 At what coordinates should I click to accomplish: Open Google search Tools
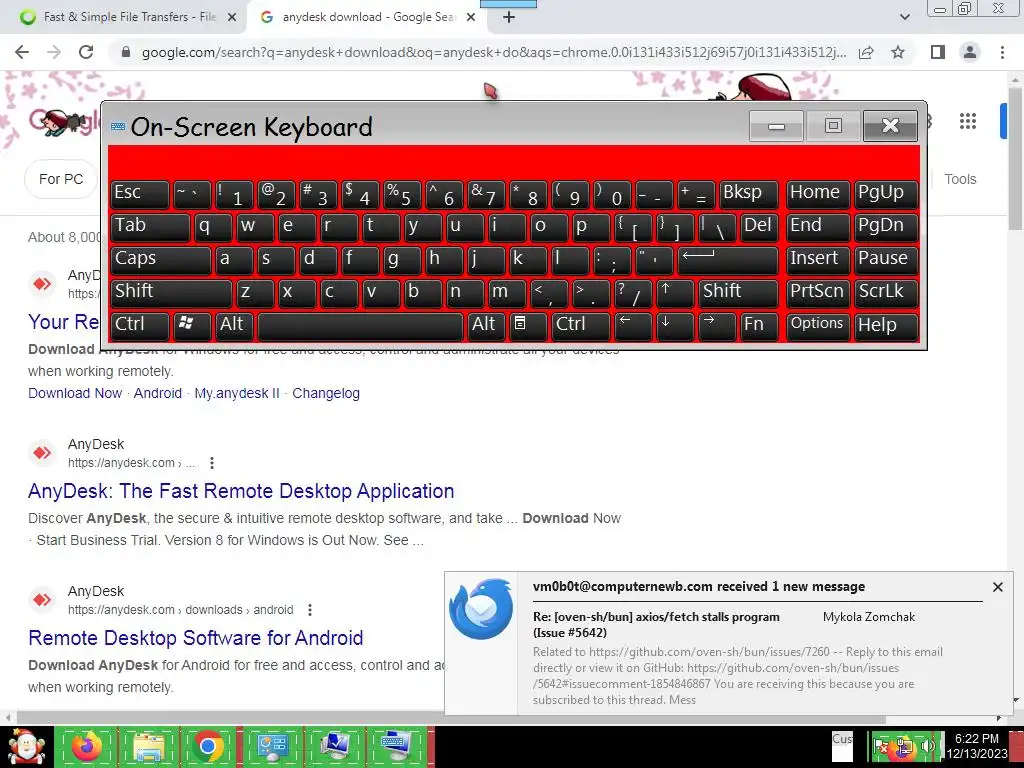pyautogui.click(x=960, y=179)
